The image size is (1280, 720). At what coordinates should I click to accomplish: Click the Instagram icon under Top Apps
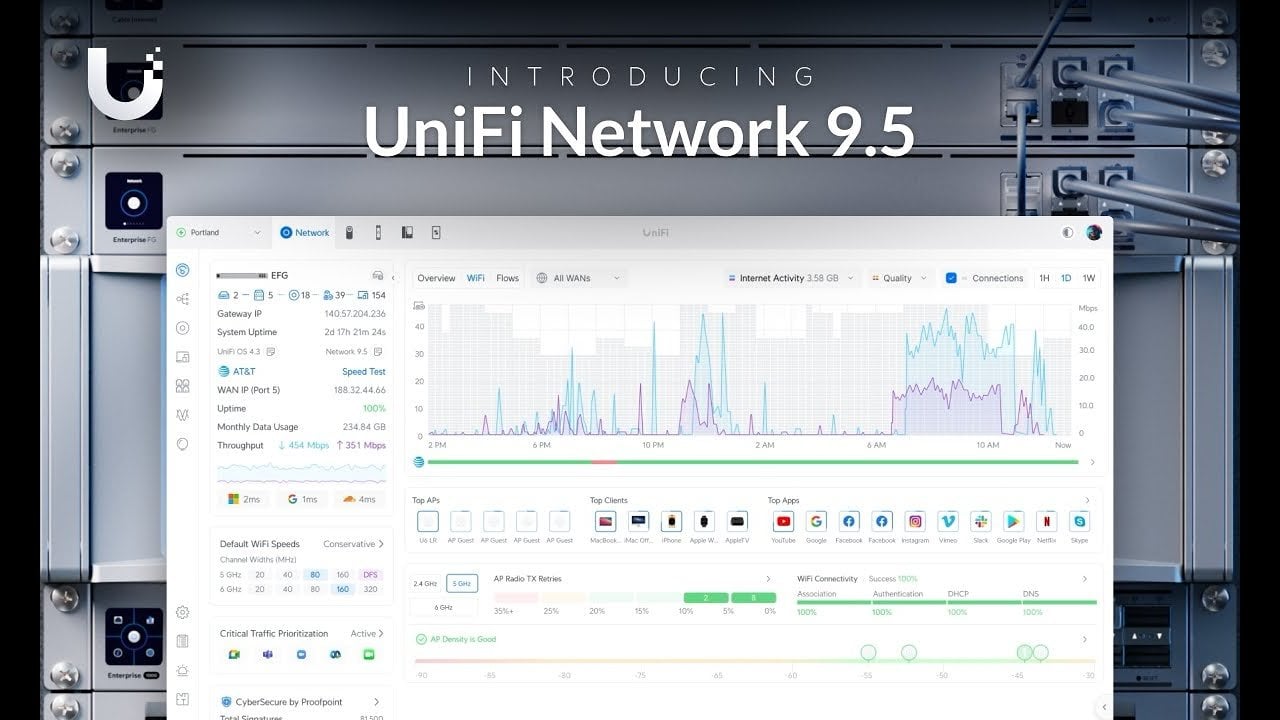tap(914, 521)
